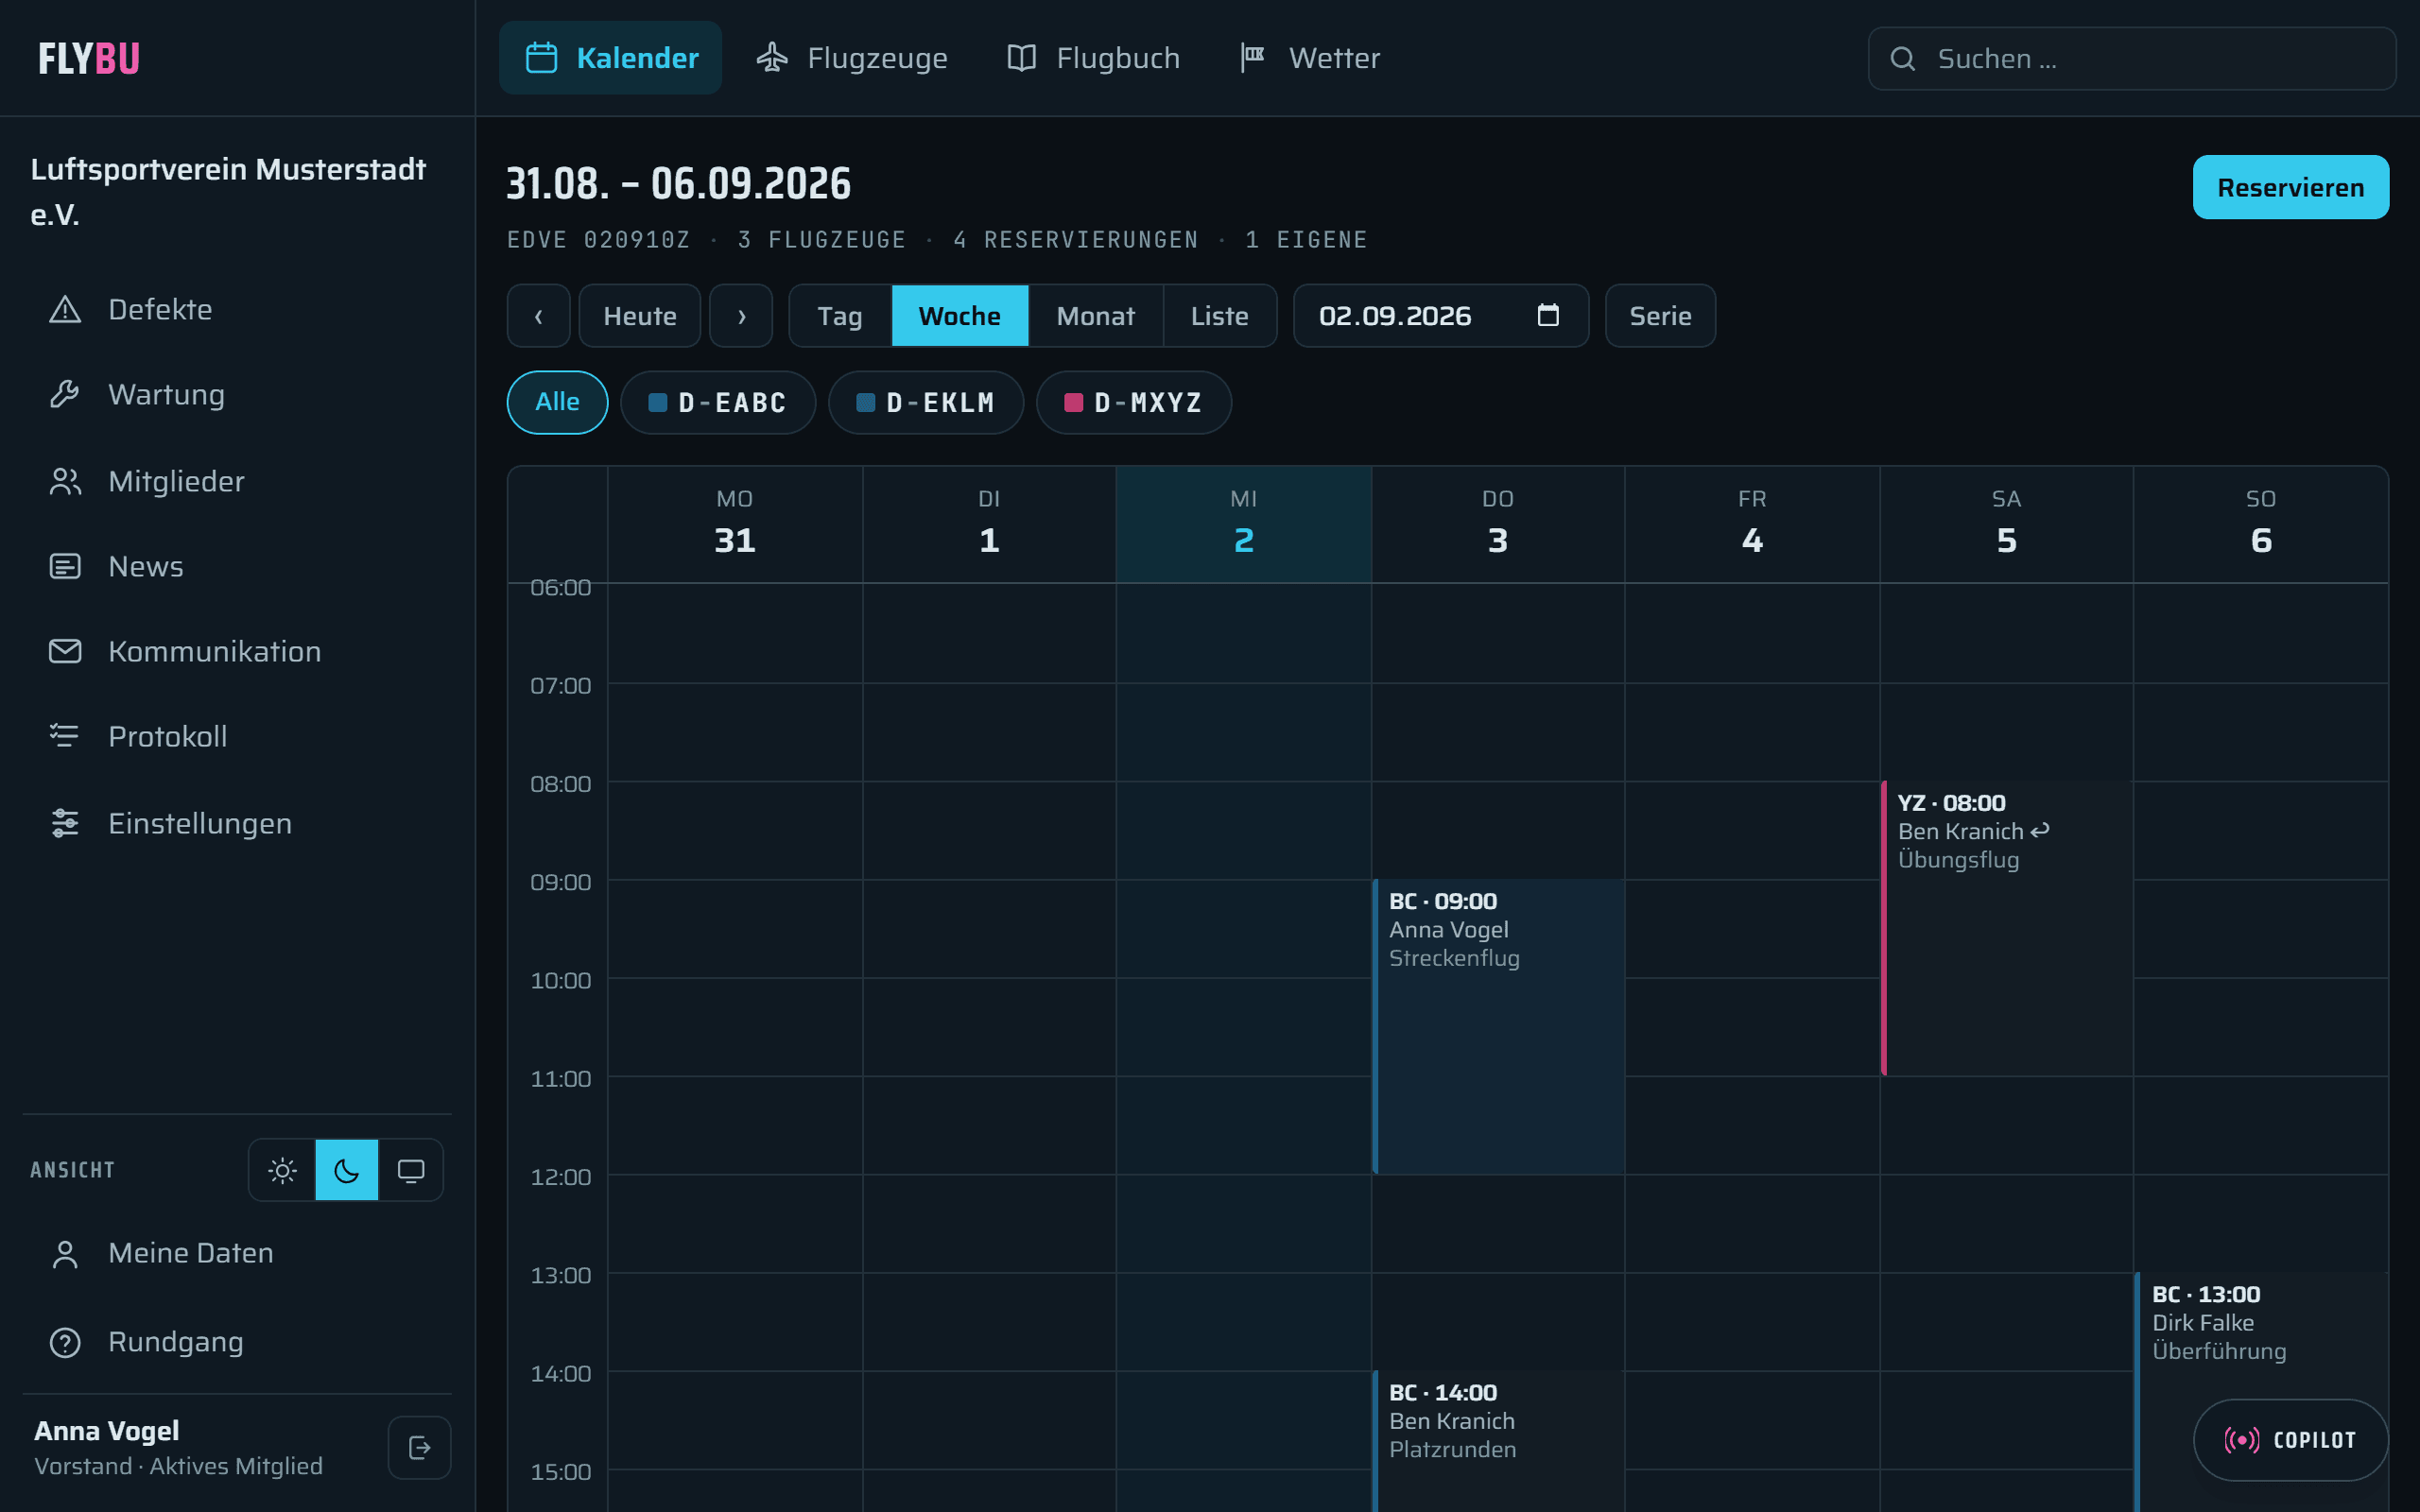
Task: Click the Anna Vogel user name
Action: [107, 1431]
